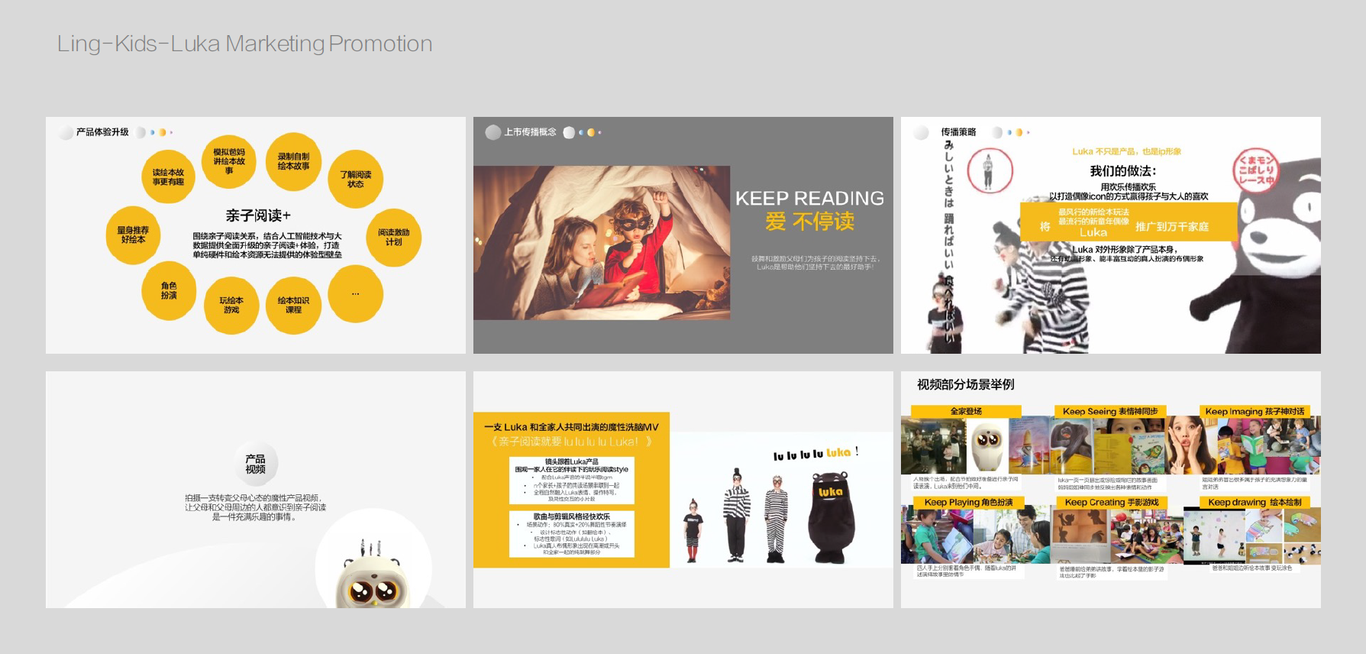1366x654 pixels.
Task: Click the '上市传播概念' slide header
Action: pyautogui.click(x=530, y=132)
